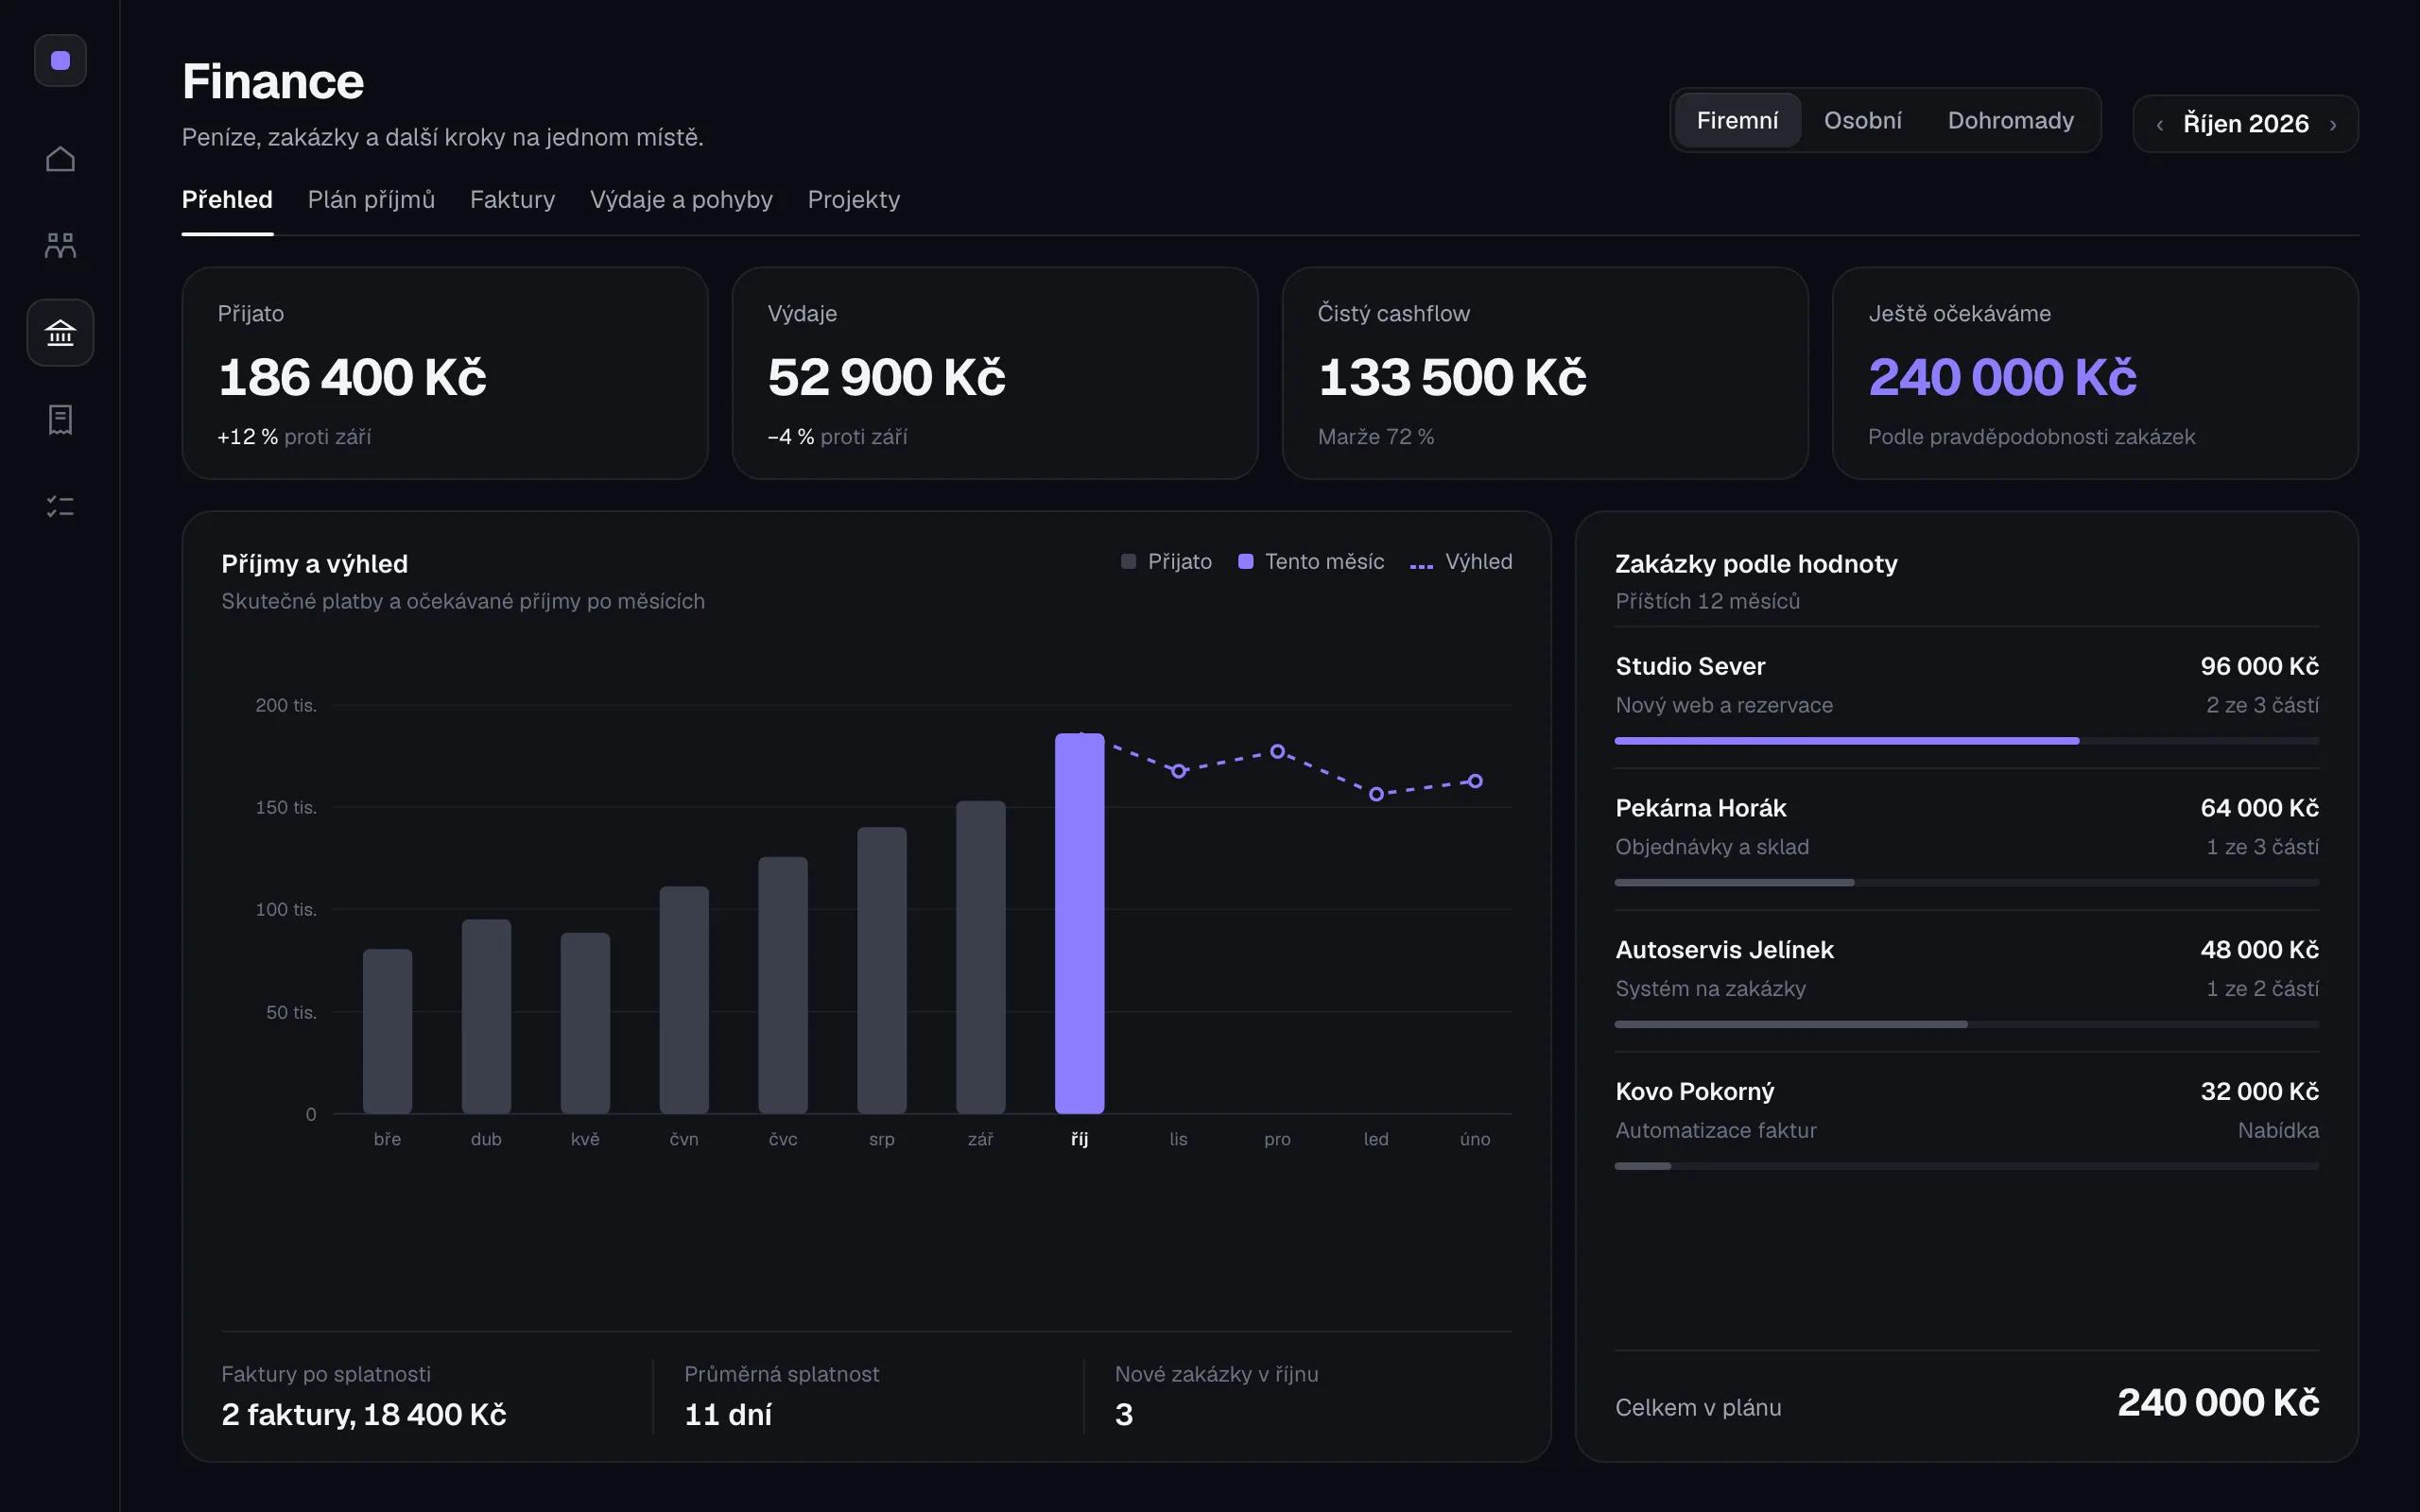The image size is (2420, 1512).
Task: Open the tasks checklist sidebar icon
Action: pos(60,507)
